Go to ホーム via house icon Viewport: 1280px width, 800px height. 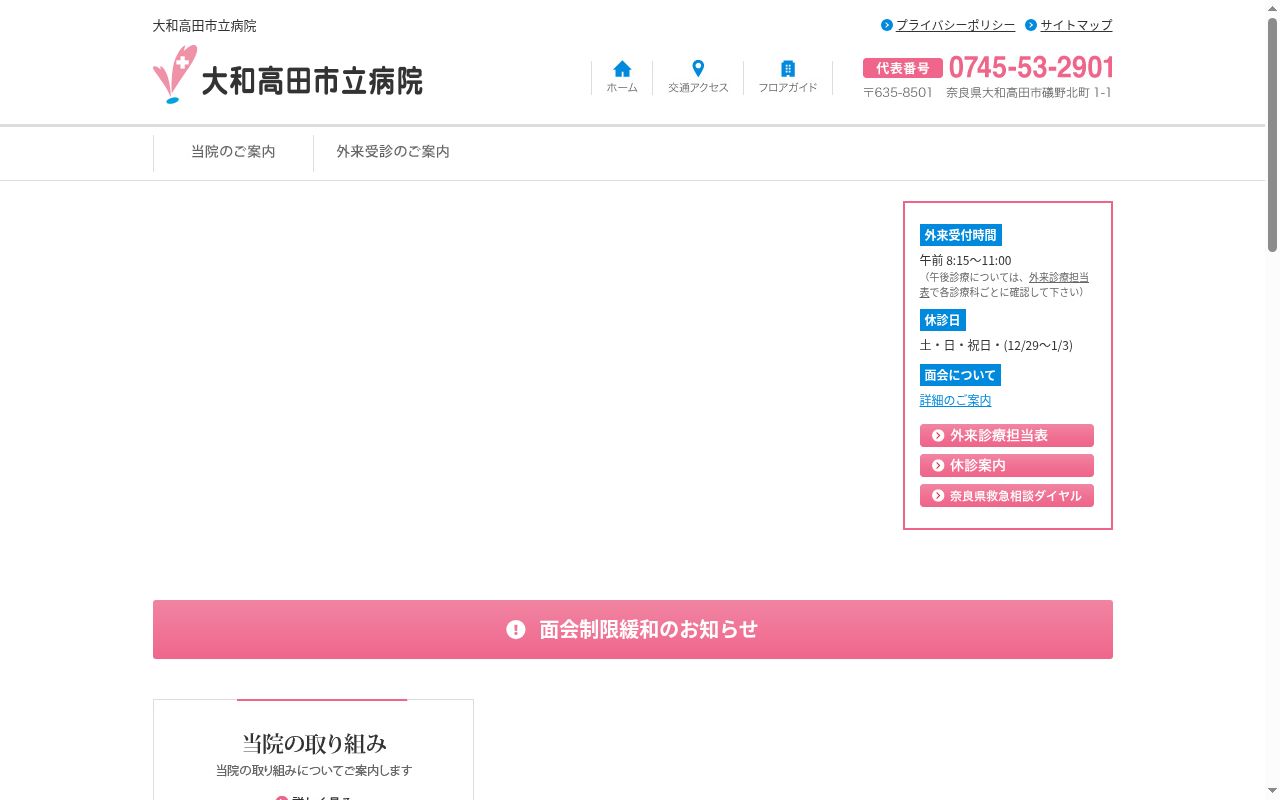coord(622,69)
